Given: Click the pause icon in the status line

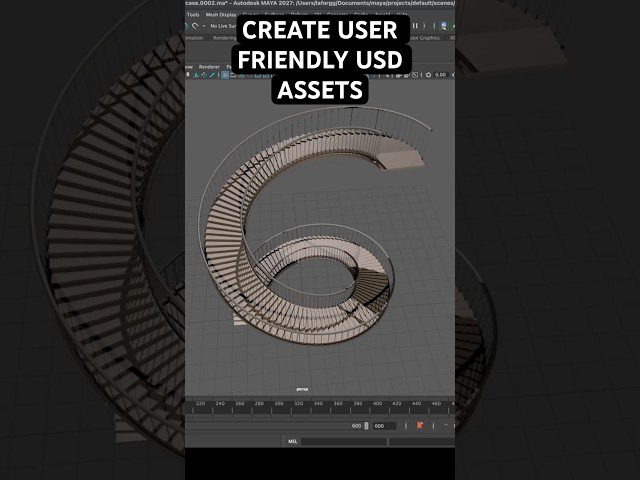Looking at the screenshot, I should pos(415,26).
